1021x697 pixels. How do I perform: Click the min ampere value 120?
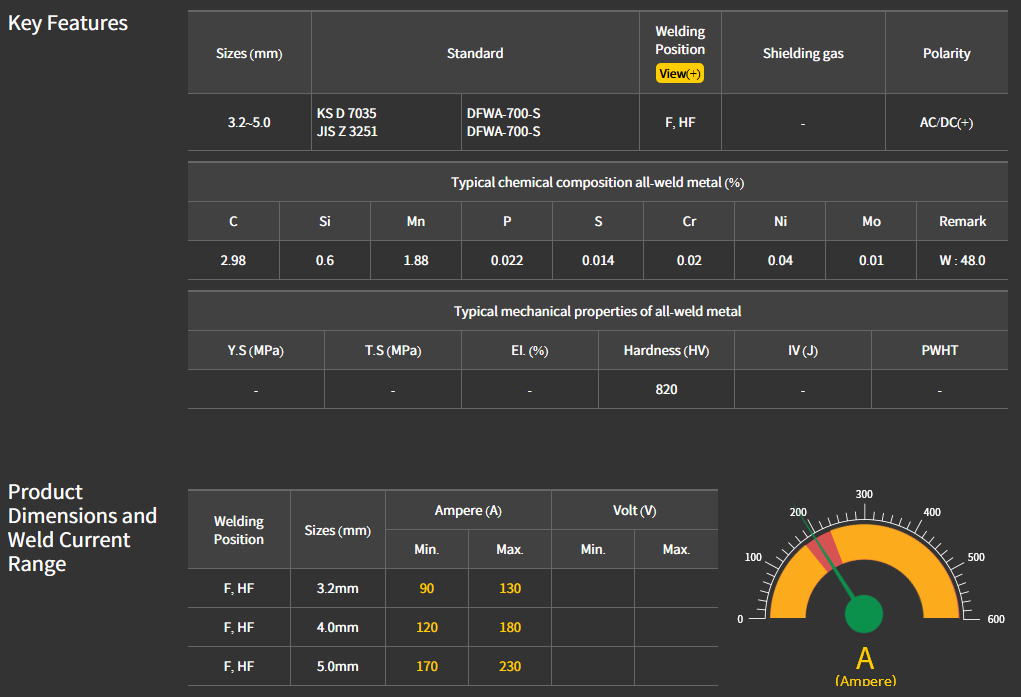[x=427, y=627]
